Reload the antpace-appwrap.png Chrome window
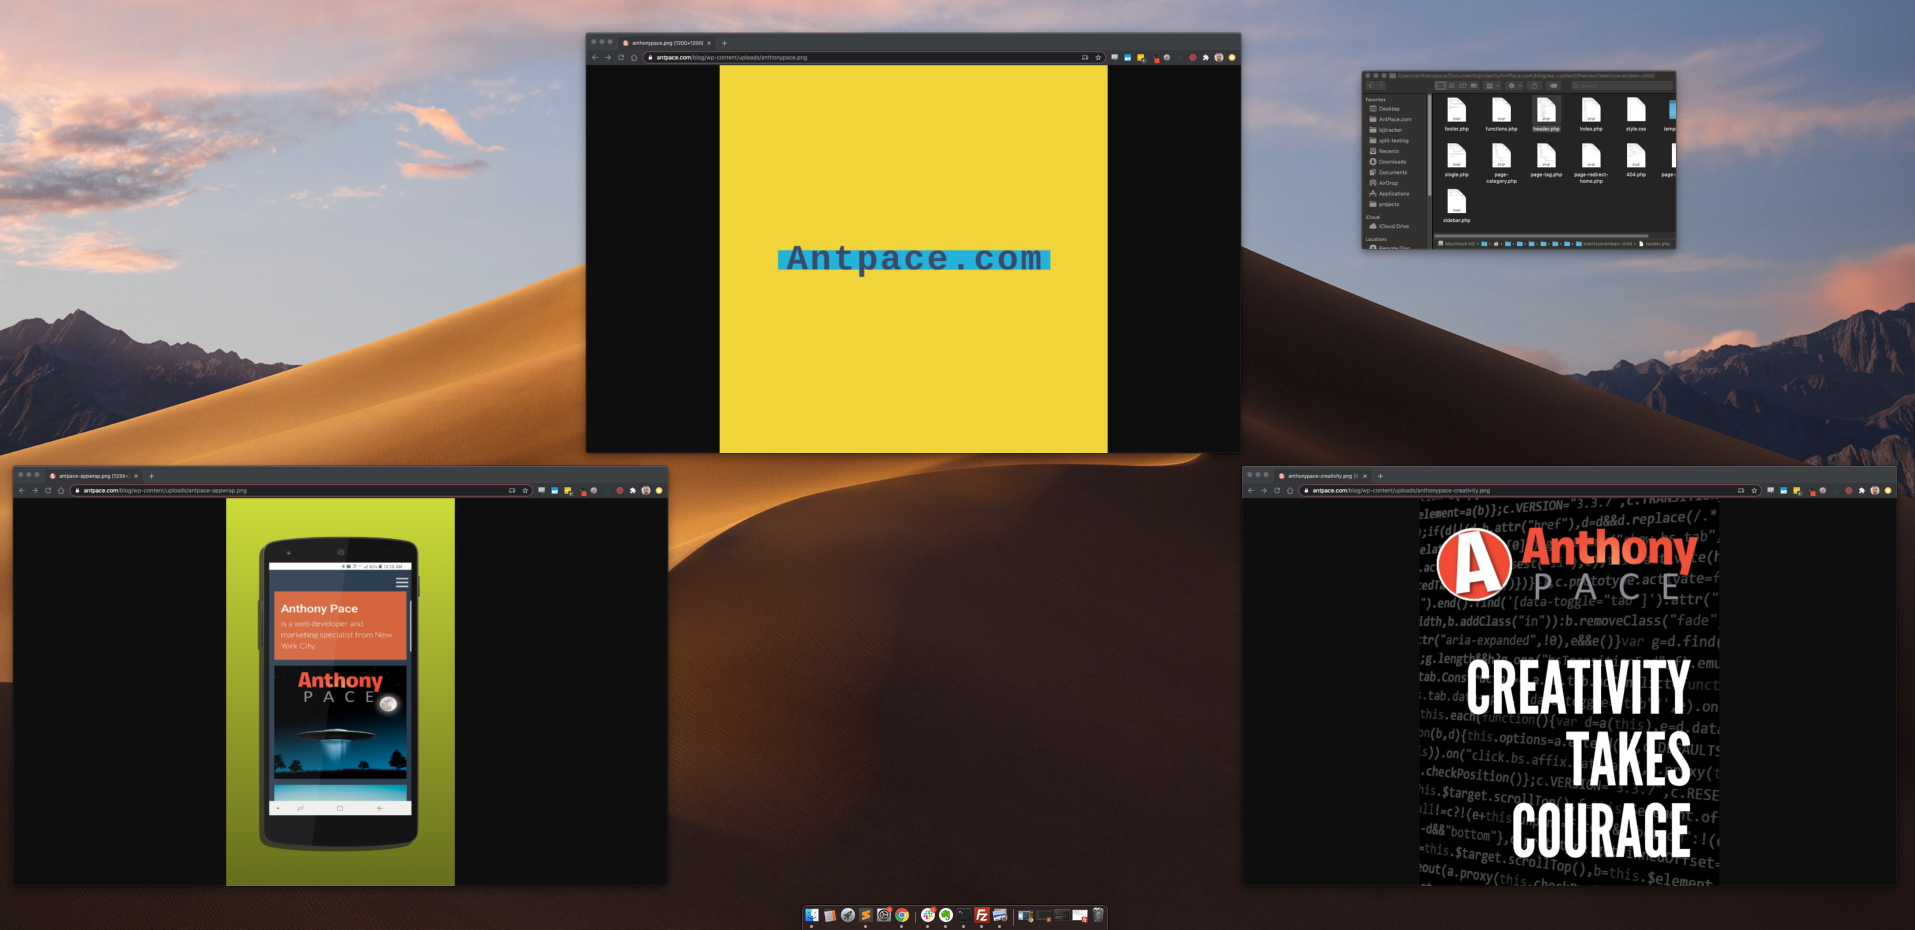This screenshot has width=1915, height=930. (x=48, y=490)
